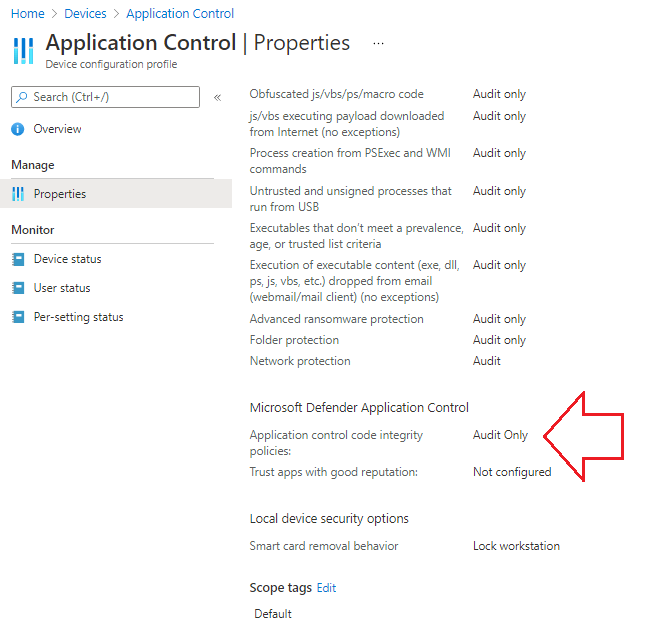
Task: Collapse the sidebar with double chevron
Action: coord(218,98)
